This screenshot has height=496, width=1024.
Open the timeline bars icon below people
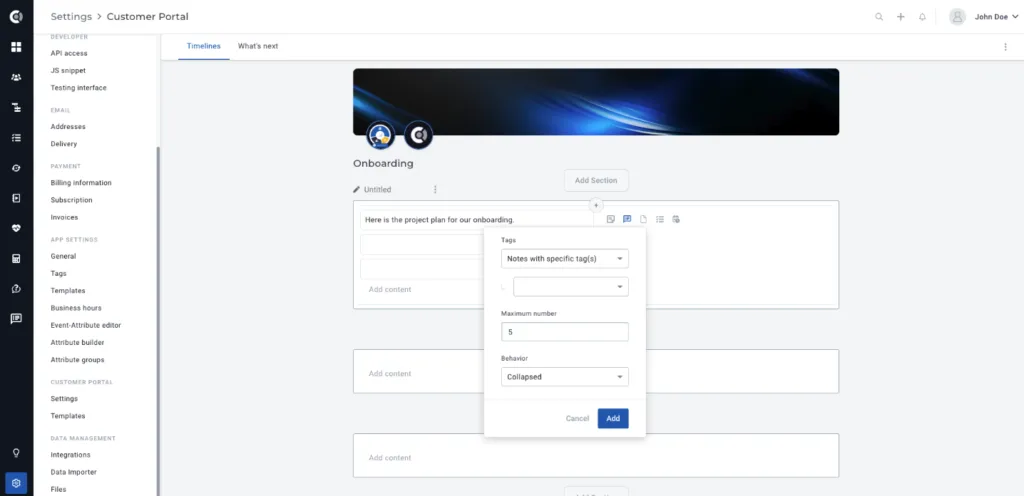16,107
